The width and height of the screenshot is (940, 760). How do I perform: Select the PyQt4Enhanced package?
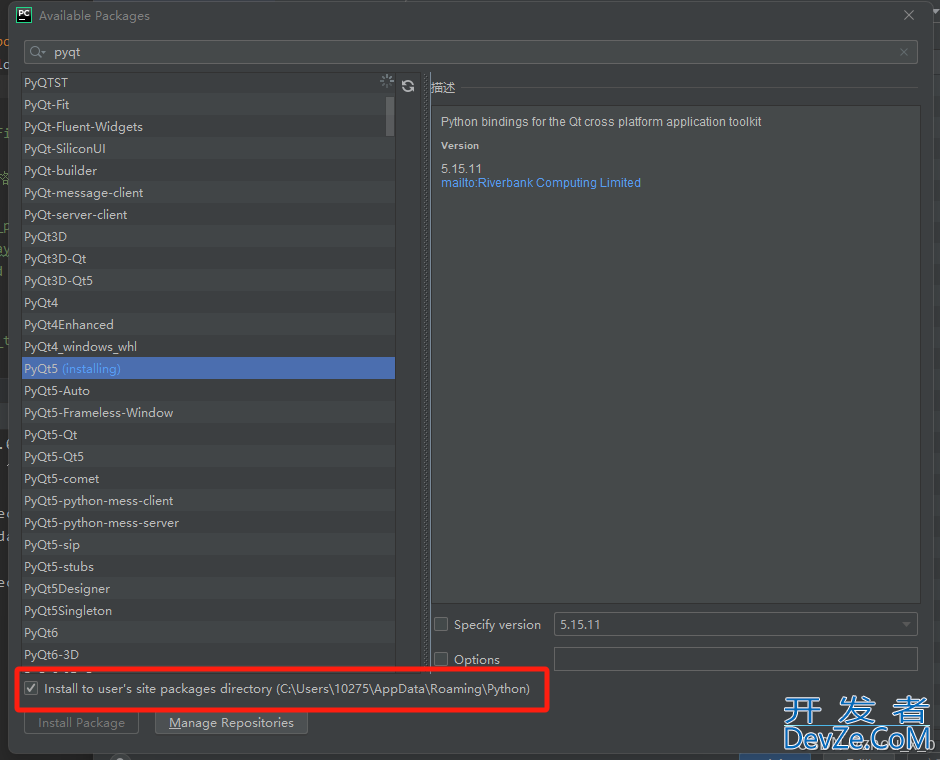click(208, 324)
